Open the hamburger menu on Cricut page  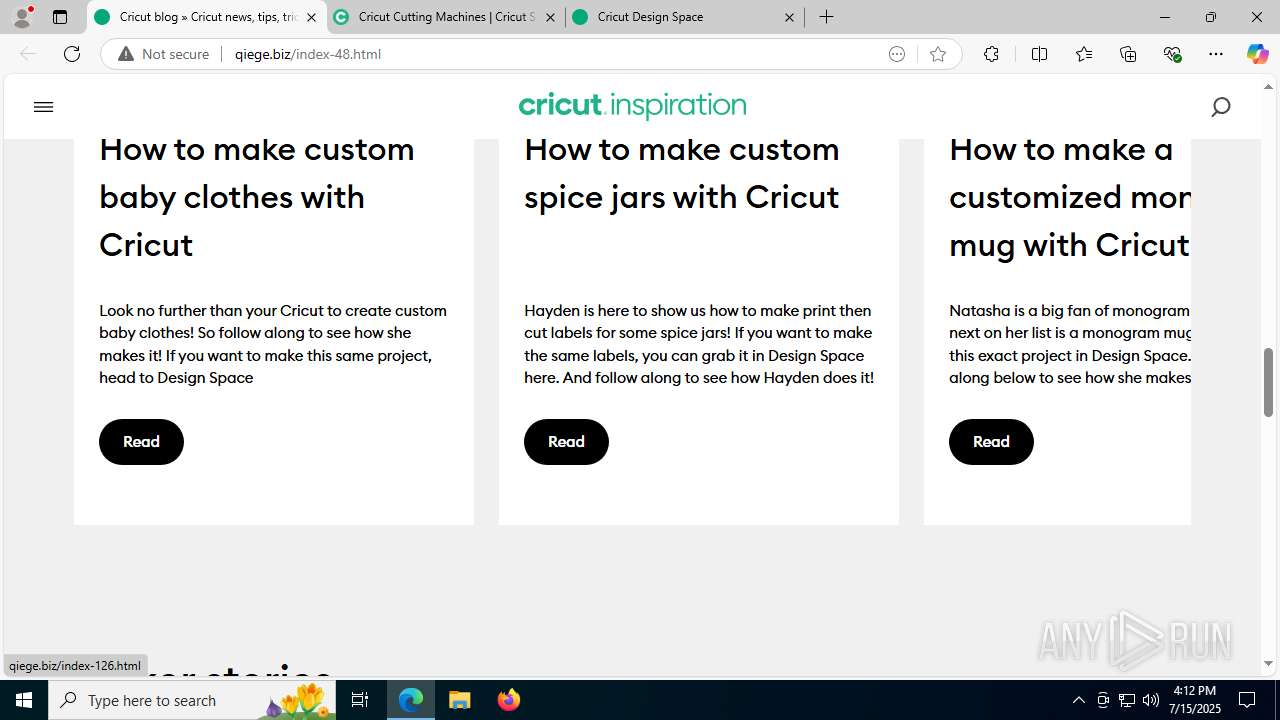click(x=43, y=107)
